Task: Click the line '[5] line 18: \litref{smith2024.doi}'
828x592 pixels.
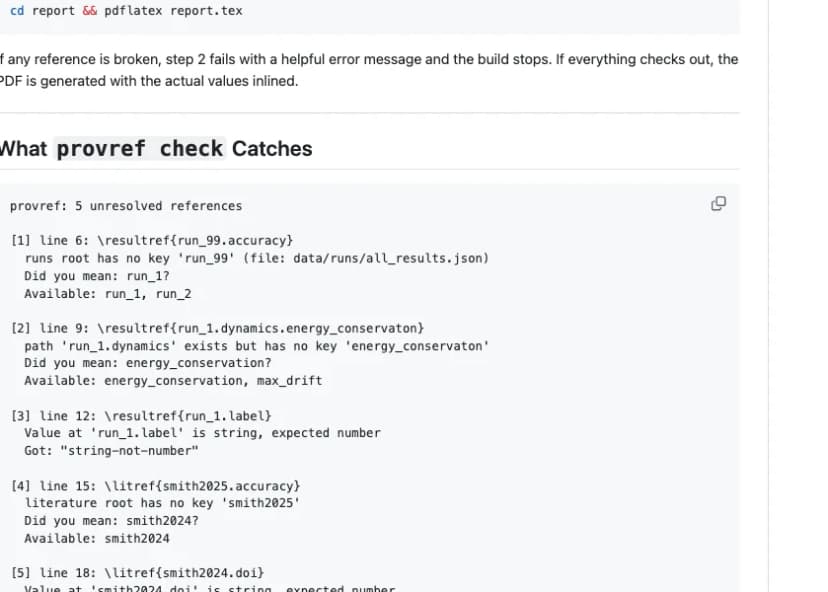Action: click(x=137, y=573)
